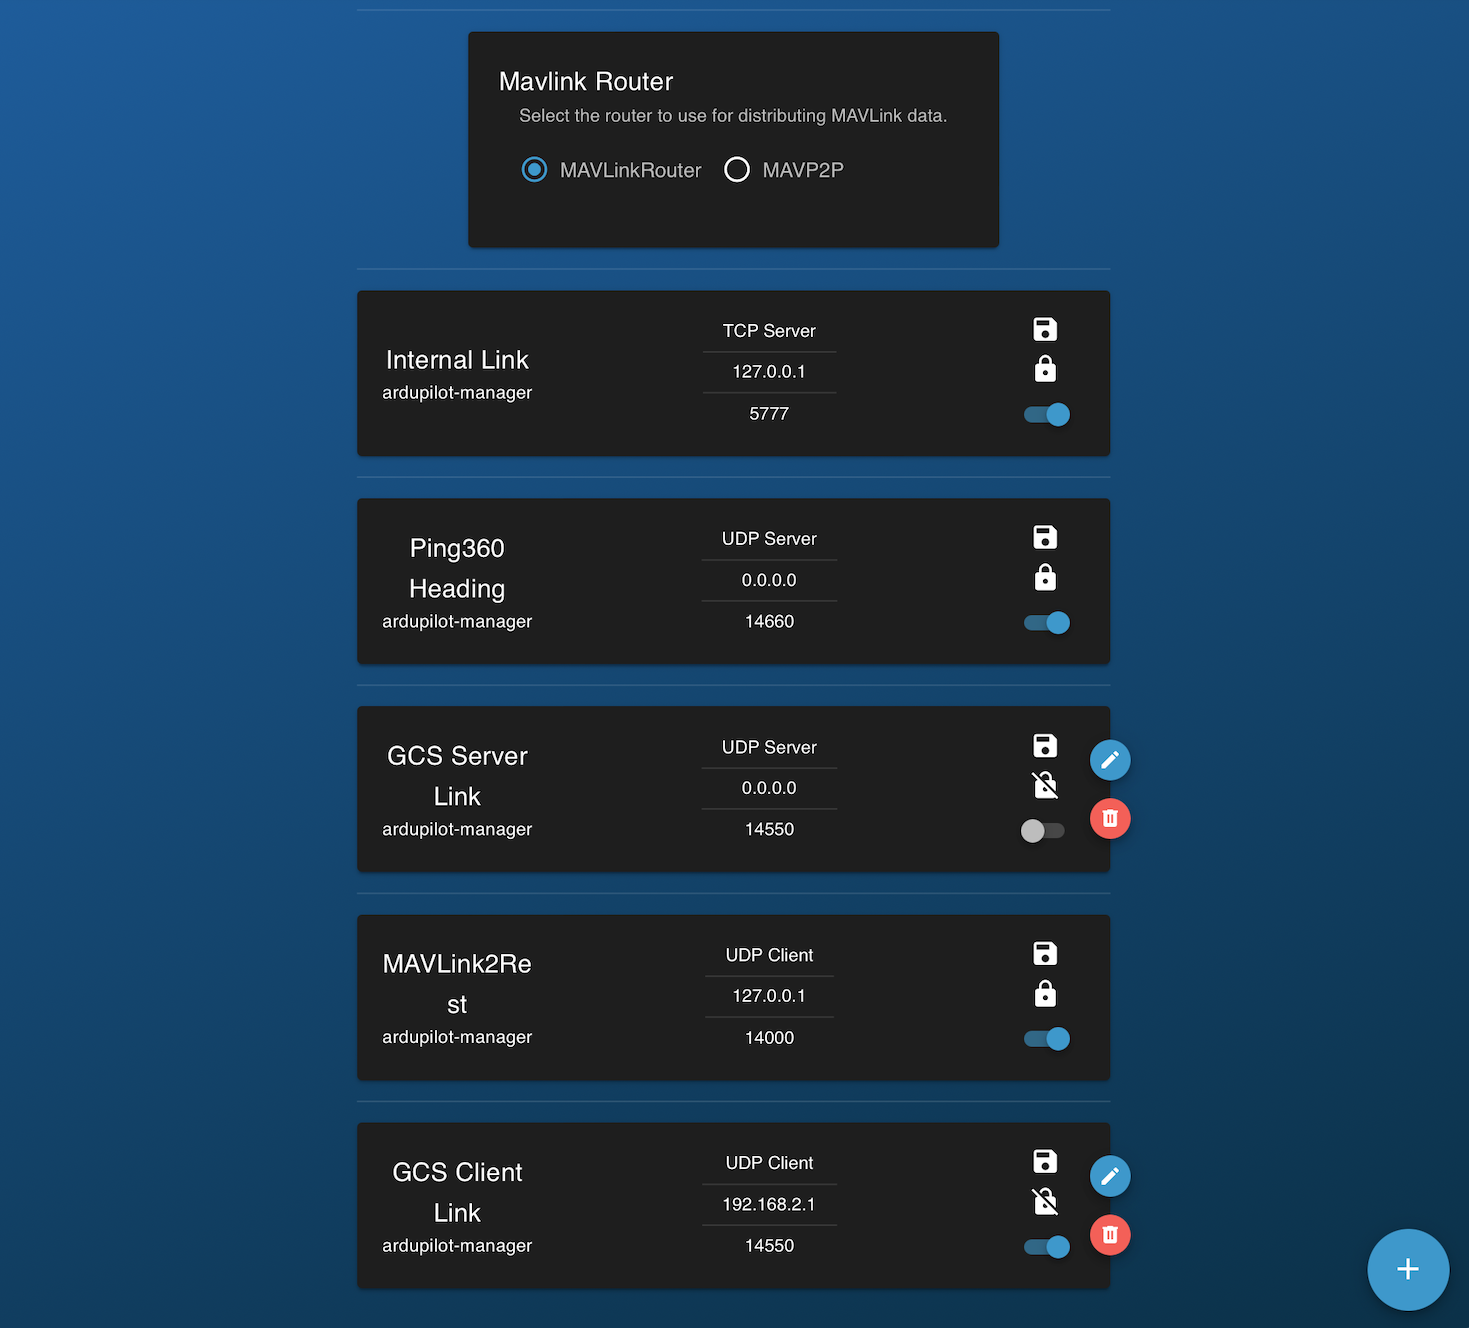This screenshot has width=1469, height=1328.
Task: Click the lock icon on Ping360 Heading endpoint
Action: [x=1045, y=577]
